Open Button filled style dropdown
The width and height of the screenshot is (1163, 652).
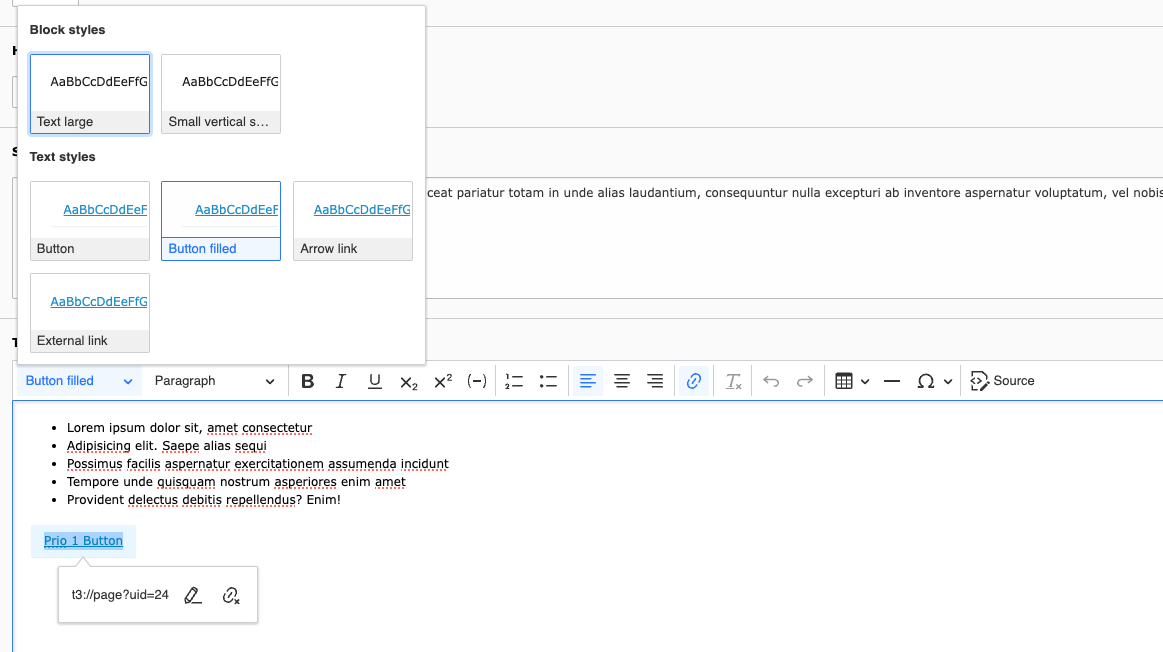(x=79, y=381)
